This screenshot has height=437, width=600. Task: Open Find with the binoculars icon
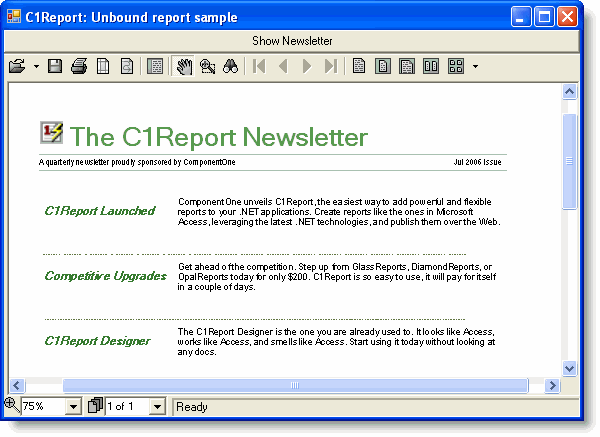[x=230, y=66]
